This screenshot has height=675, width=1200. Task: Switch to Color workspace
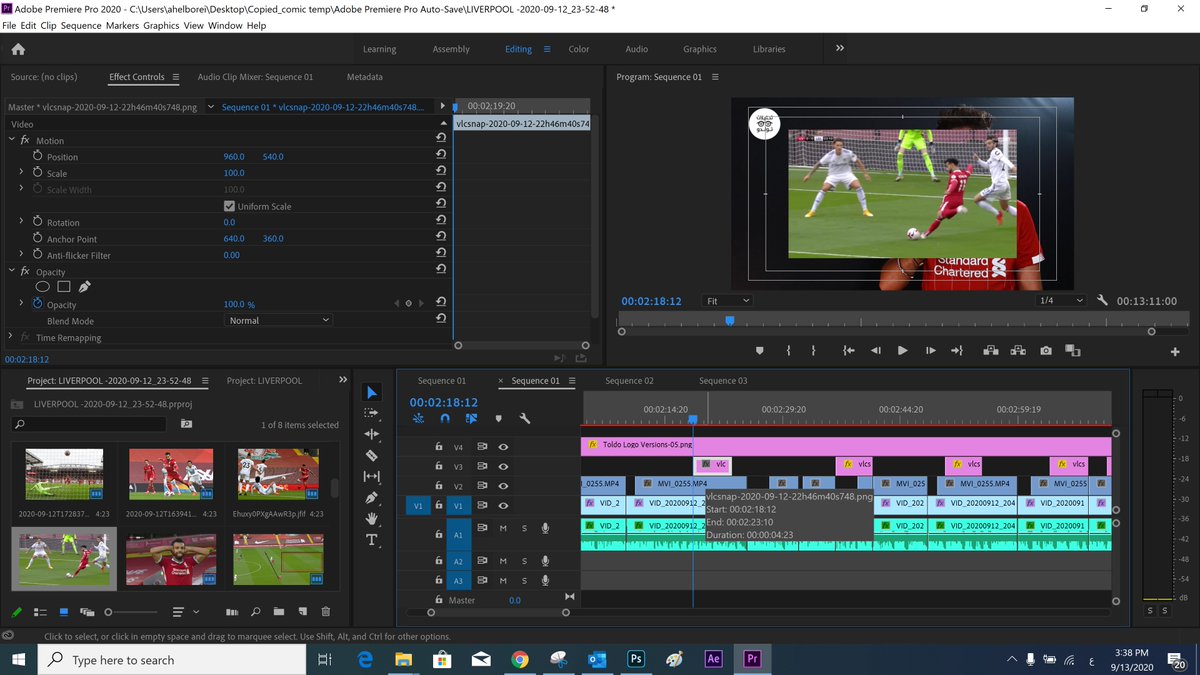click(579, 49)
